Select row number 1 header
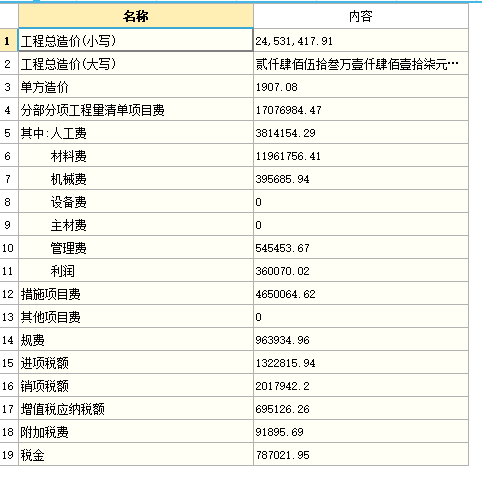The image size is (482, 478). 9,40
